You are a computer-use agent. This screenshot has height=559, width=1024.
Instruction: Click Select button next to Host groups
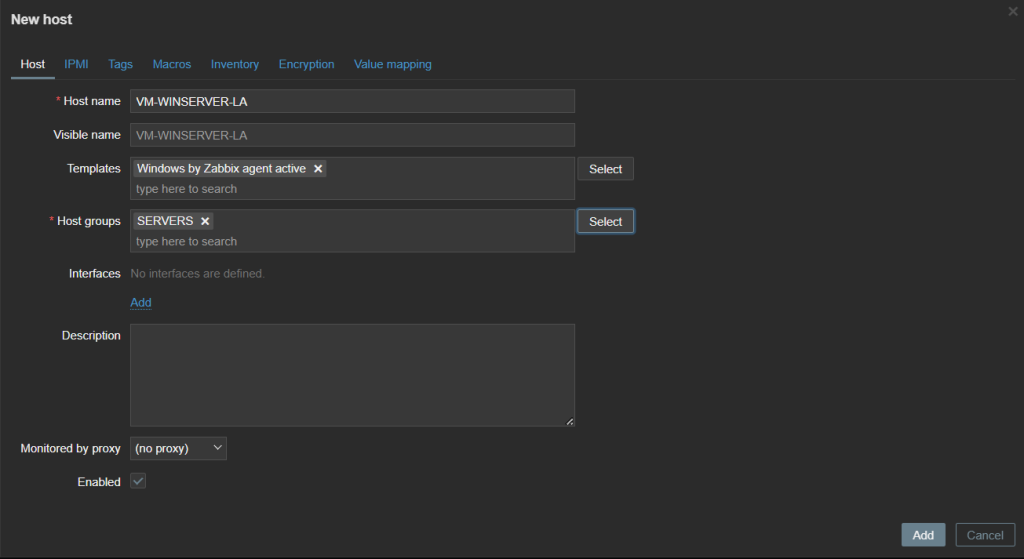coord(605,221)
